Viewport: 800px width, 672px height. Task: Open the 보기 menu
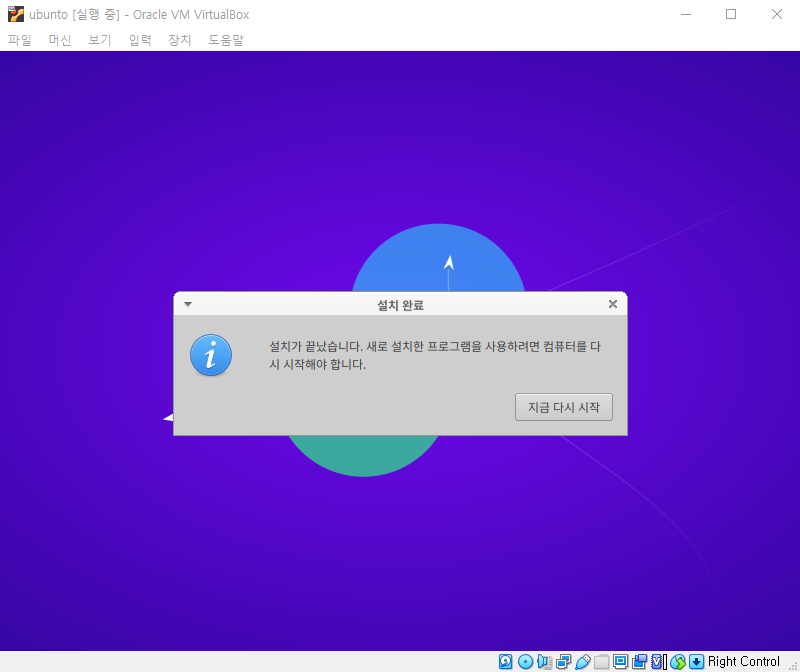point(99,40)
